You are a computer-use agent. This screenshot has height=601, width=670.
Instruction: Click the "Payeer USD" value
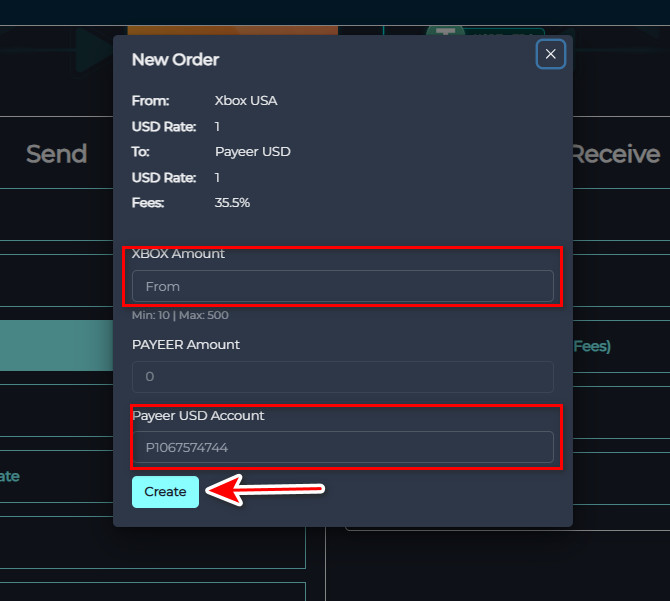[x=253, y=152]
